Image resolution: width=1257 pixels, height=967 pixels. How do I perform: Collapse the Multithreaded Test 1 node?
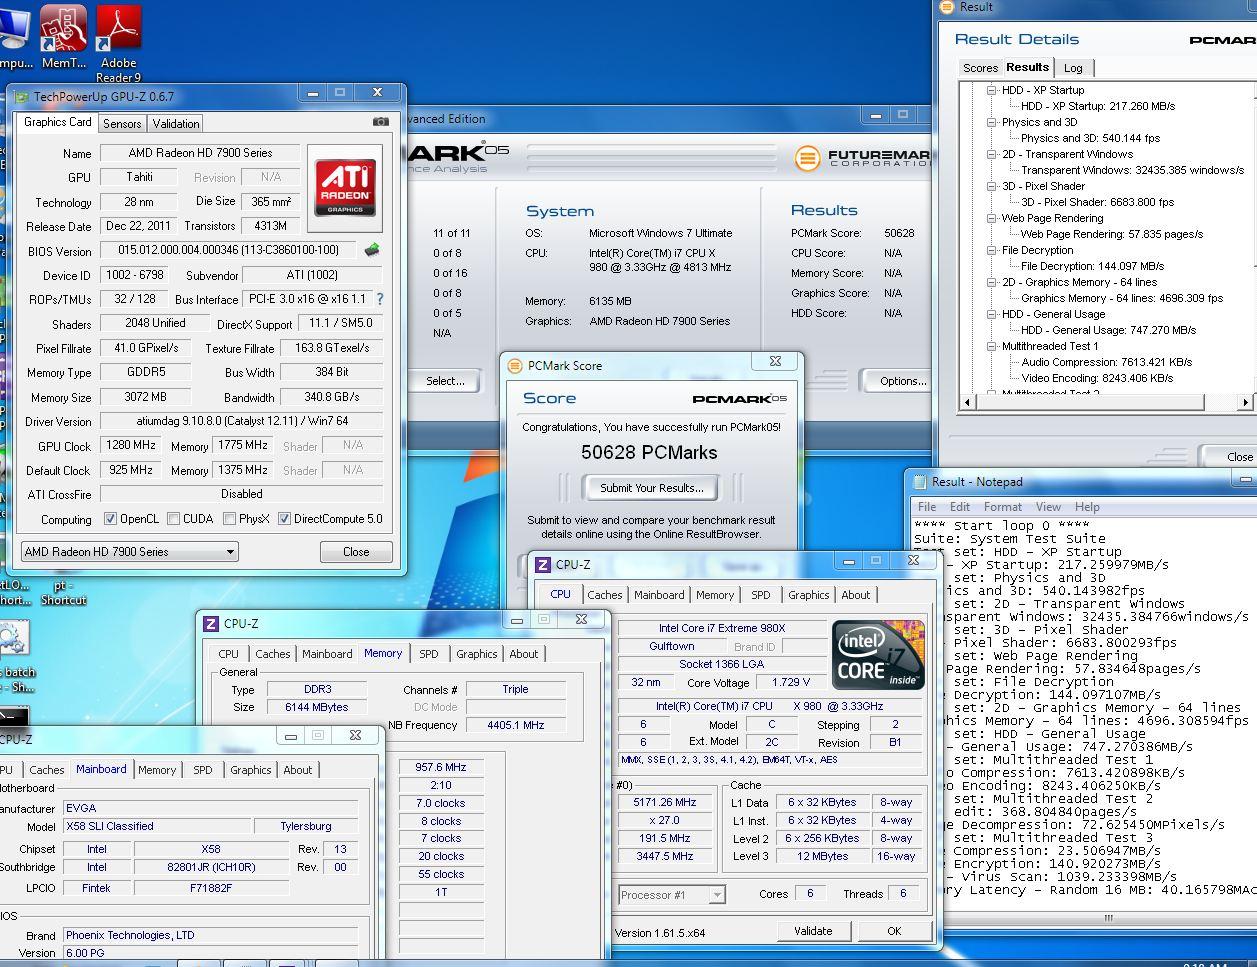click(x=991, y=346)
